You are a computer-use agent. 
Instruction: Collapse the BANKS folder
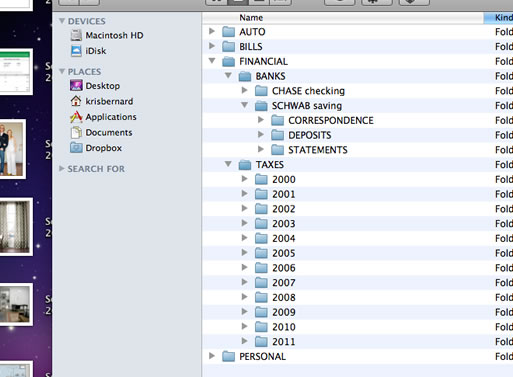click(x=228, y=76)
